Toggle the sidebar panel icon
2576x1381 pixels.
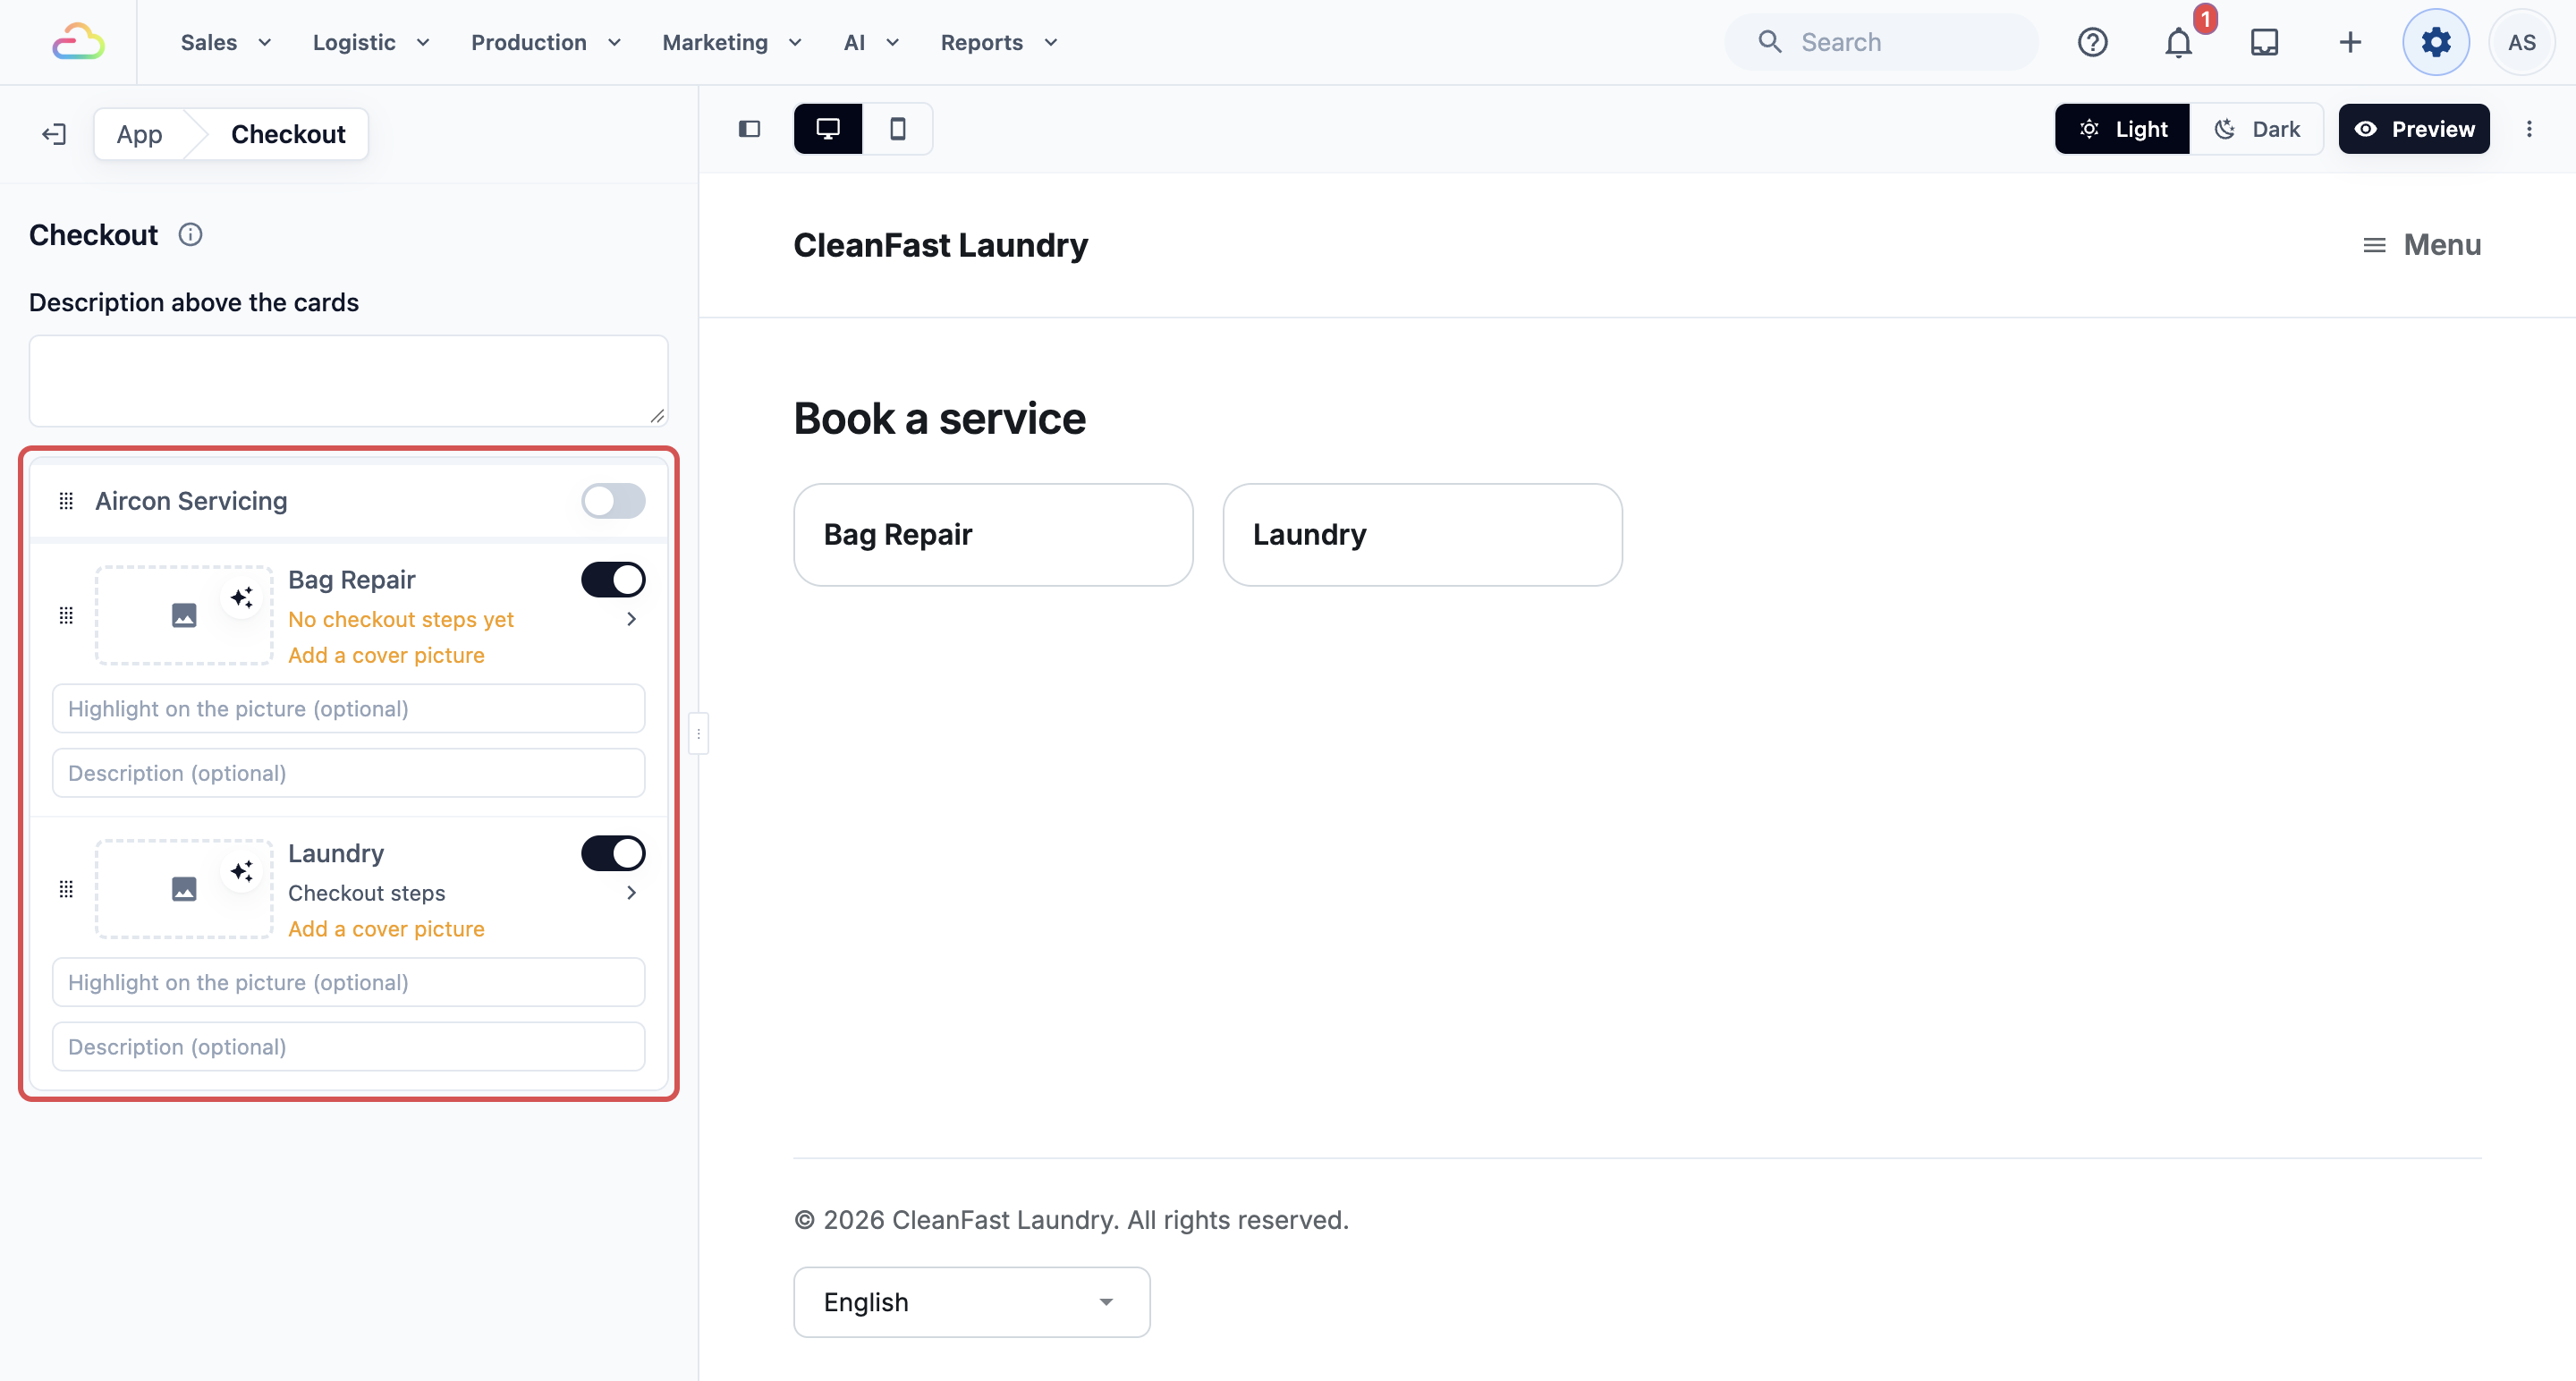click(x=749, y=129)
